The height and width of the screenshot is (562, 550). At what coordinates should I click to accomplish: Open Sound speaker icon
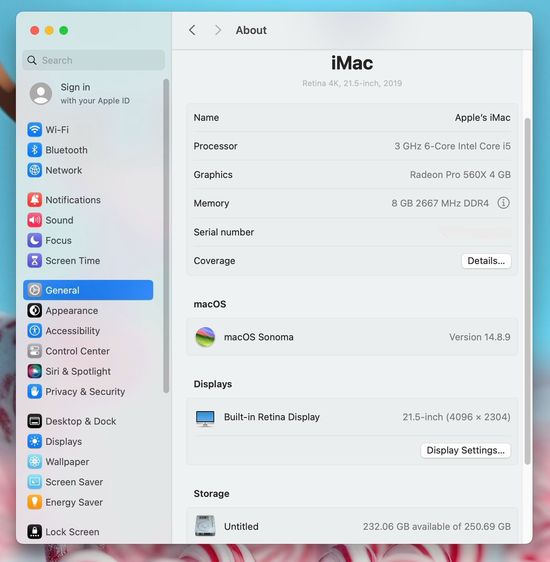(x=34, y=220)
